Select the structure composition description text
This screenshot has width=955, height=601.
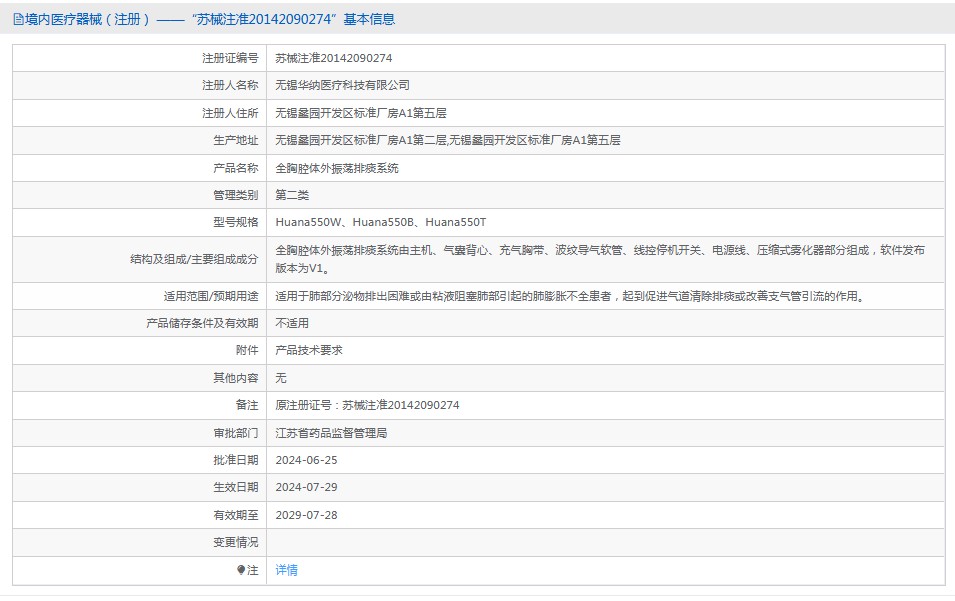600,259
